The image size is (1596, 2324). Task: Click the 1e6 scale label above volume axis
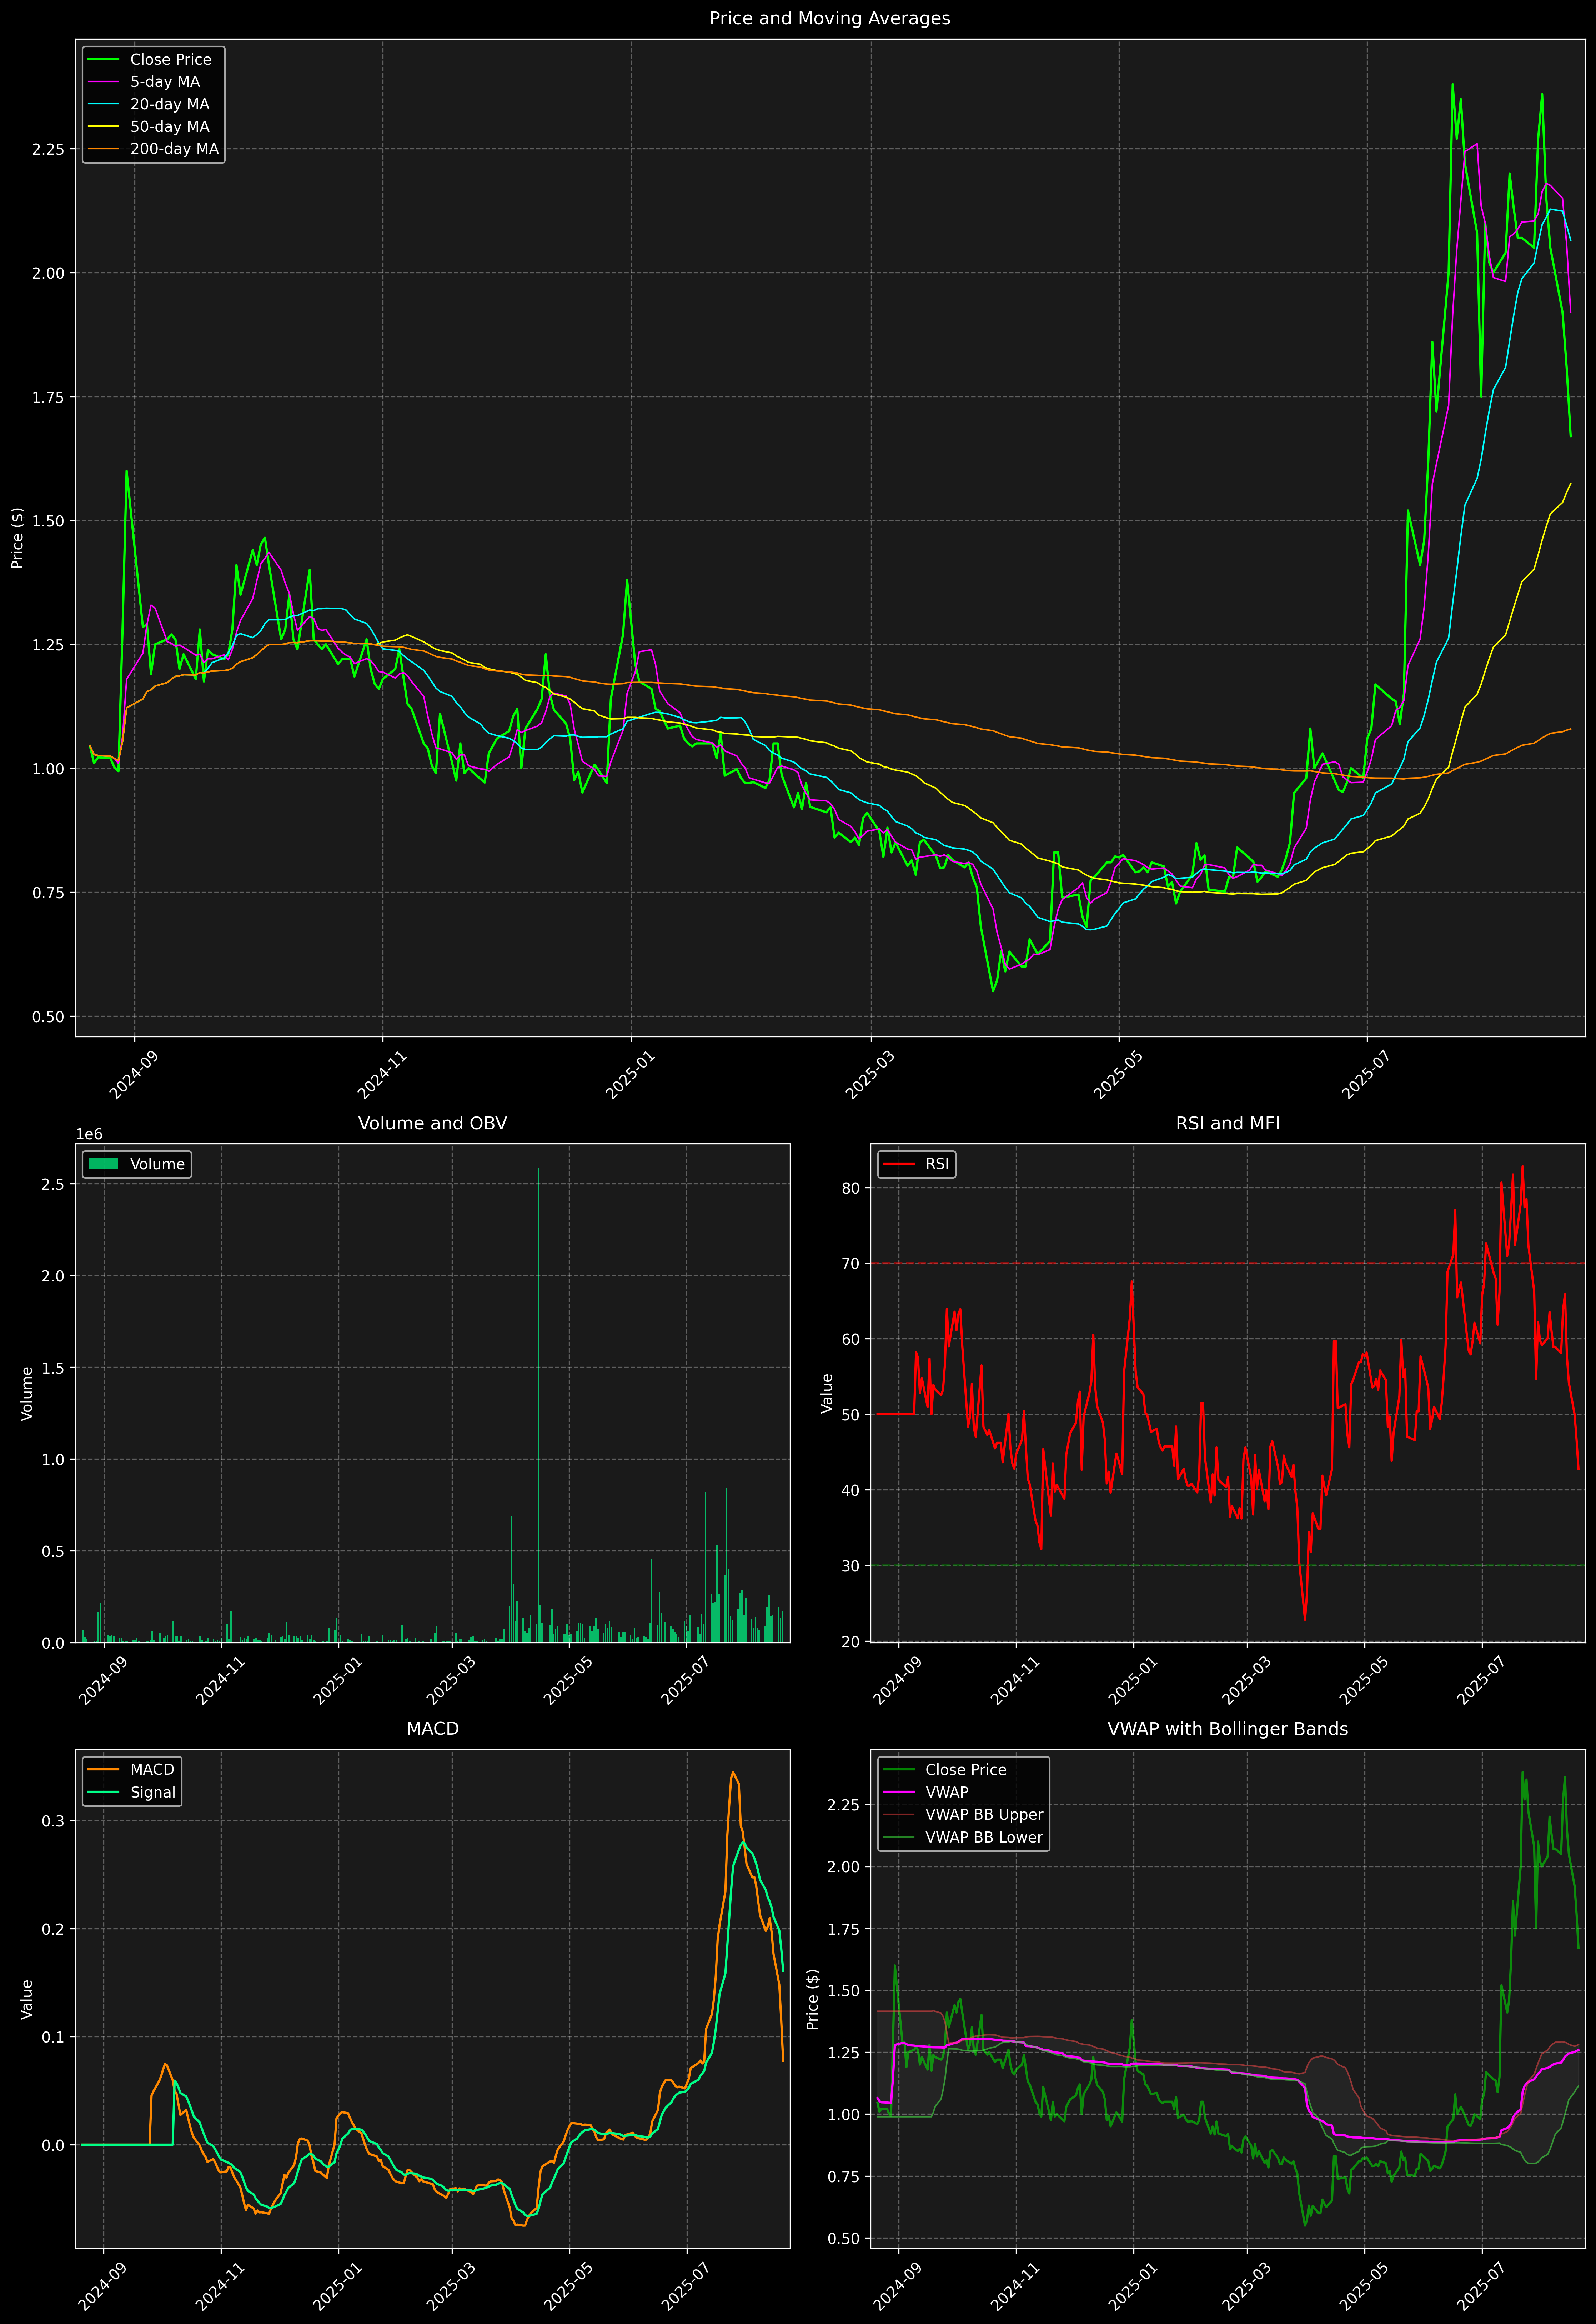pyautogui.click(x=89, y=1134)
